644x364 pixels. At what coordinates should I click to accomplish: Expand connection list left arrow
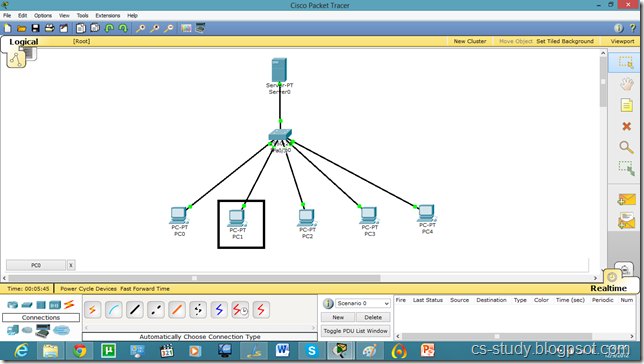point(86,328)
